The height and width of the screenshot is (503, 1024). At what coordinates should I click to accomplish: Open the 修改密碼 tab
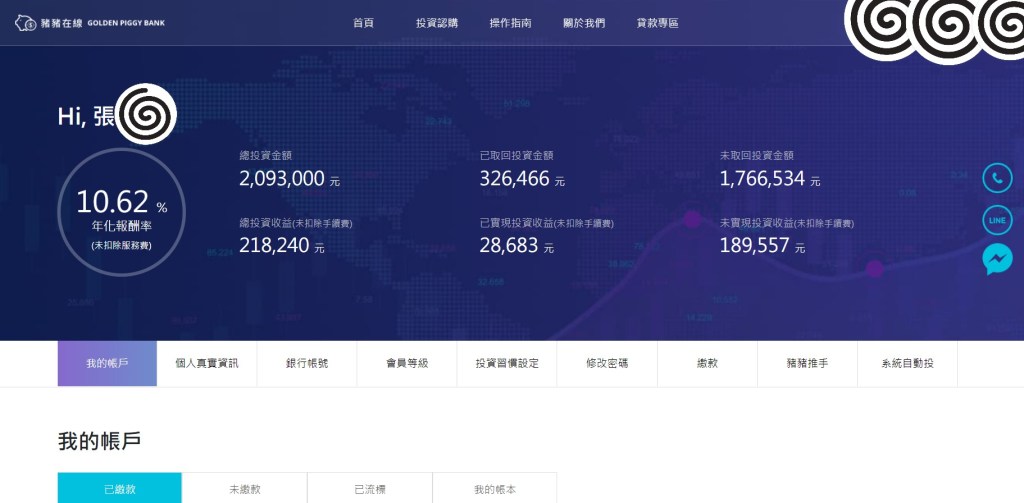click(607, 363)
